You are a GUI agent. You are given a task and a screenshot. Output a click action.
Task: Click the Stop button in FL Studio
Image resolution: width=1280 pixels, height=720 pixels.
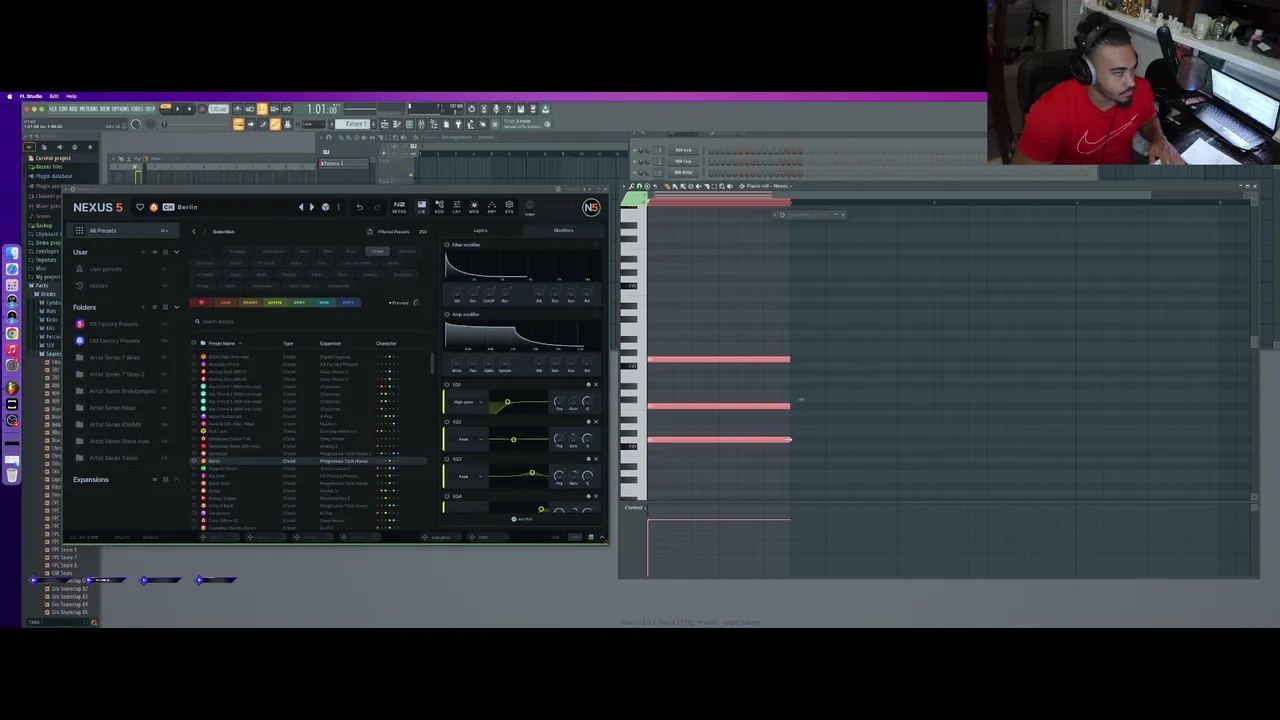tap(189, 109)
